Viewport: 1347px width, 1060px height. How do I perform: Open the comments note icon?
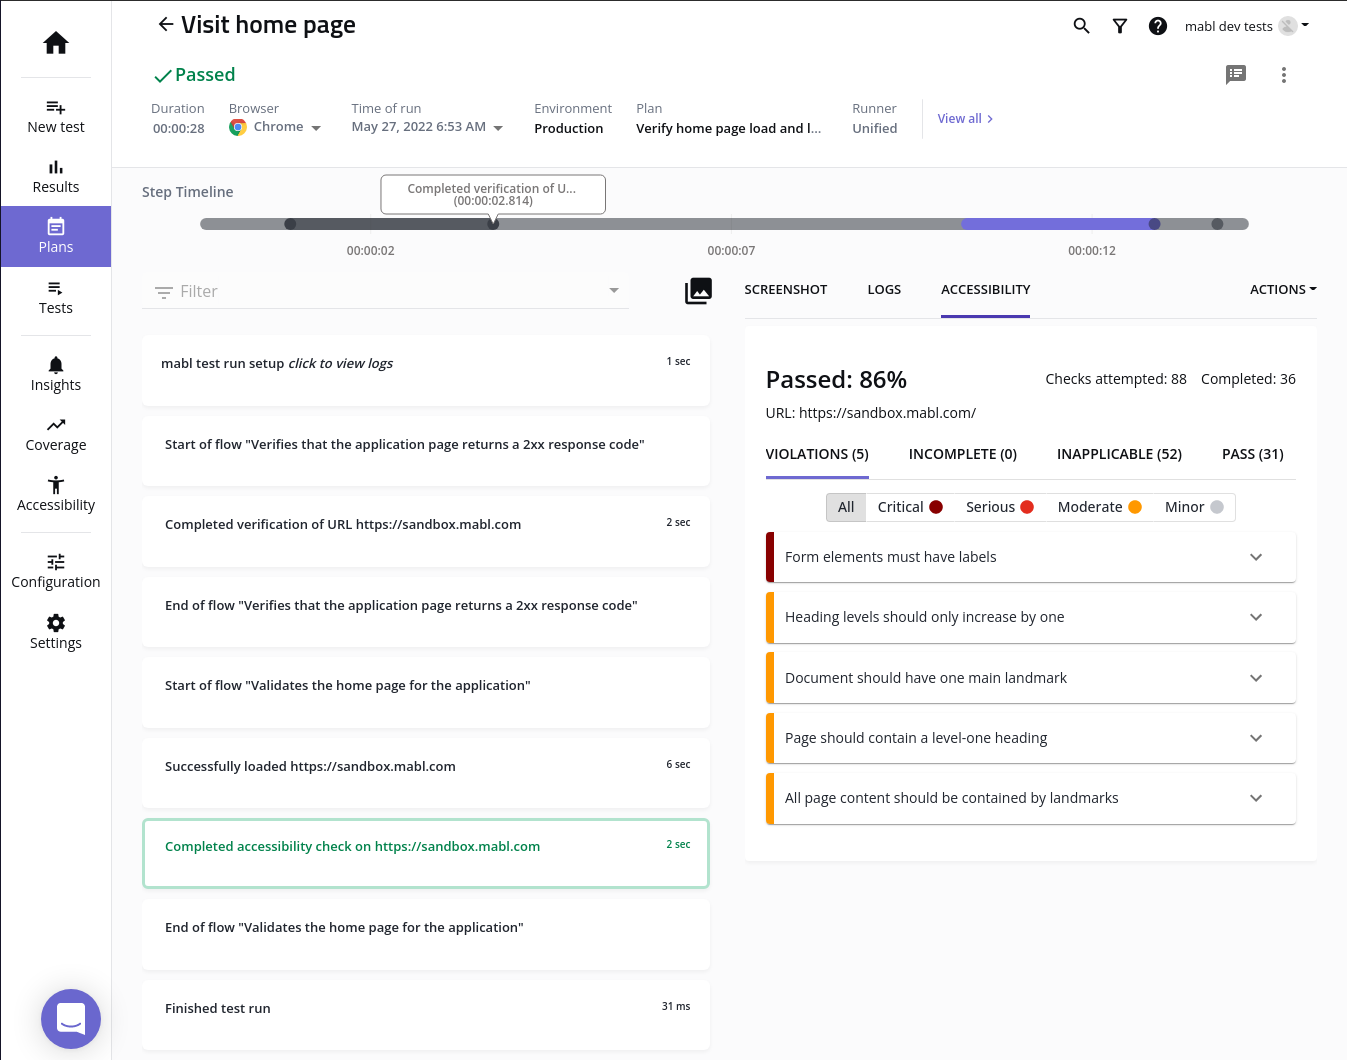pyautogui.click(x=1236, y=74)
